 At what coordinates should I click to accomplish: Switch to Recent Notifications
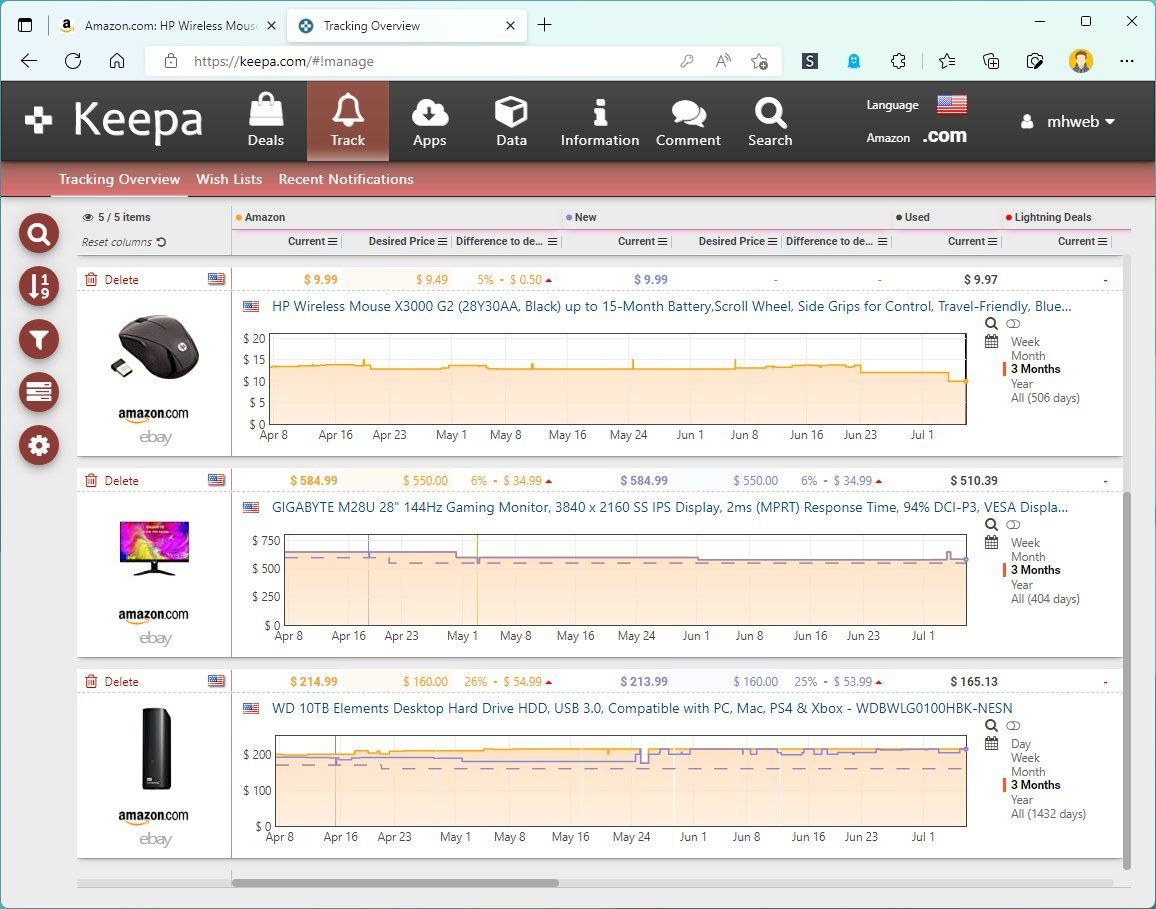coord(345,179)
